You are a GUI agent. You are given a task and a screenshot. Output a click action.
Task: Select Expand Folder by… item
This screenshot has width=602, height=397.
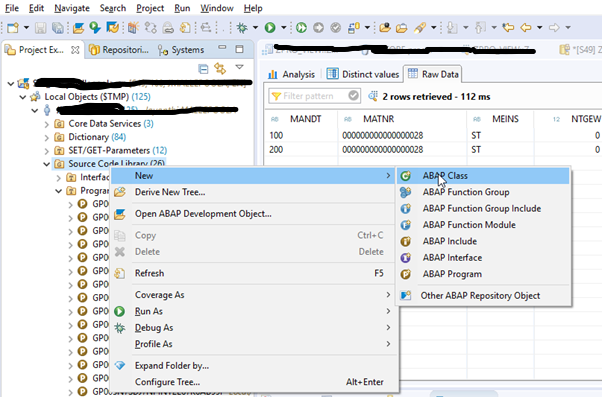click(254, 366)
